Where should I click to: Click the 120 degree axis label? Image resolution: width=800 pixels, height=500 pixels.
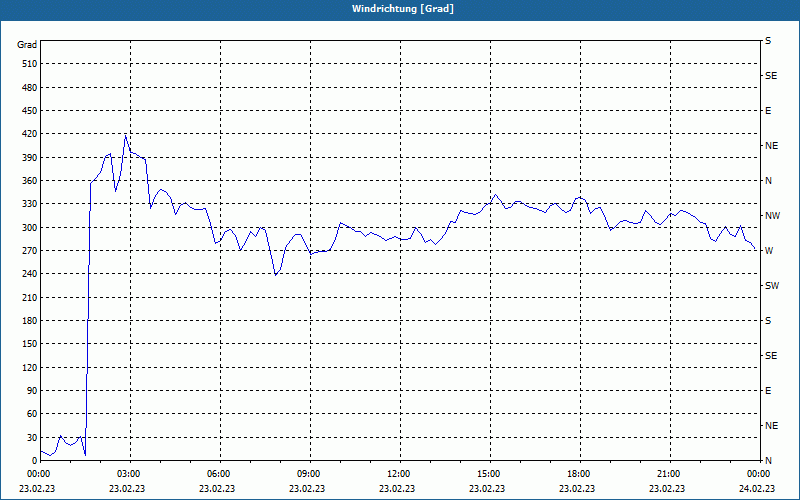click(x=30, y=367)
